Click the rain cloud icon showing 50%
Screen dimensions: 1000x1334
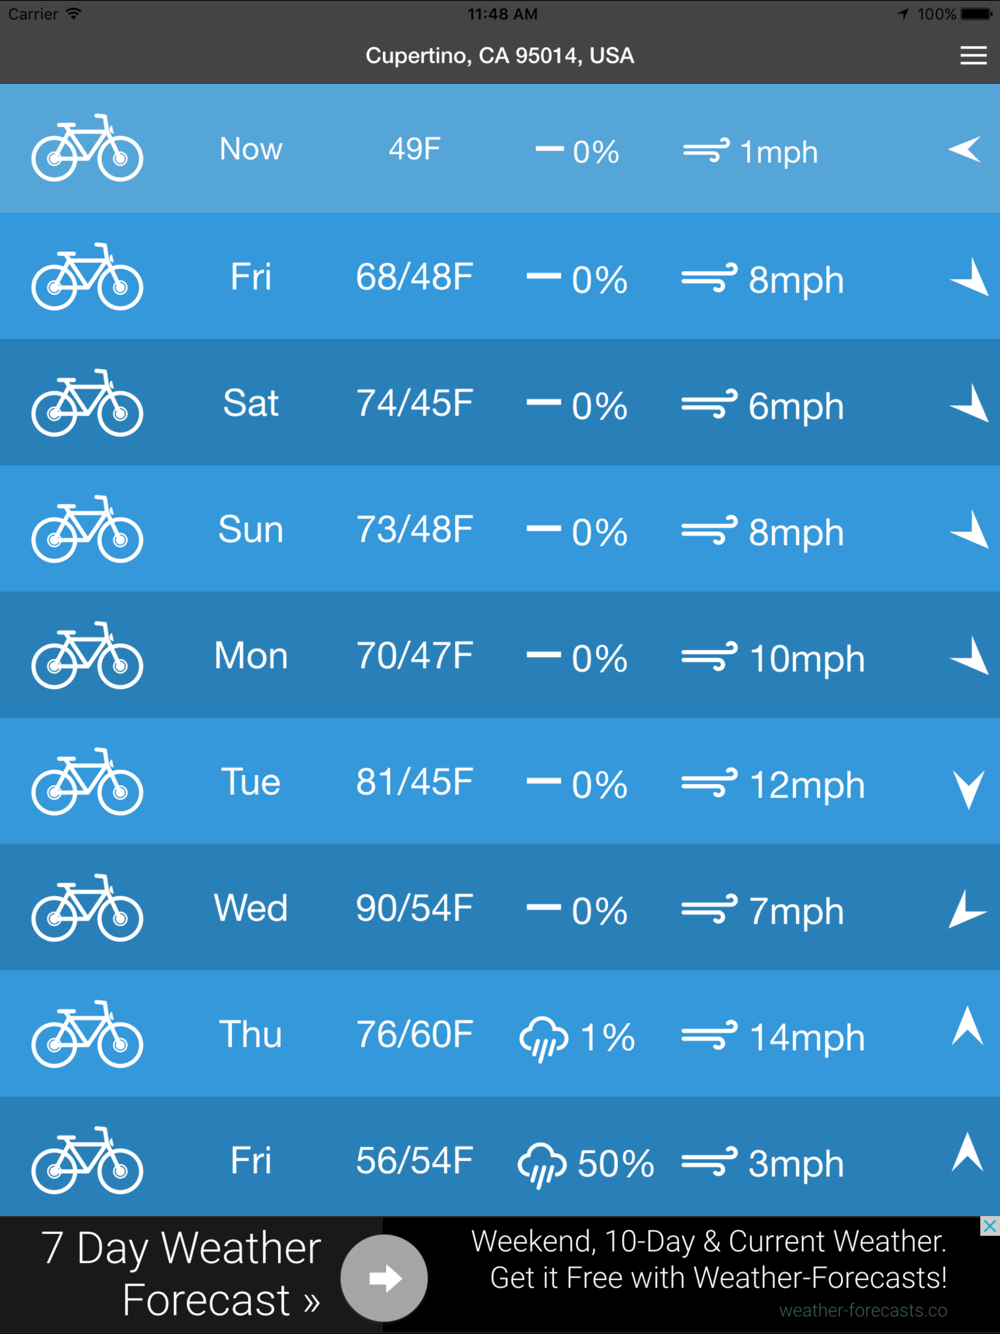tap(542, 1165)
